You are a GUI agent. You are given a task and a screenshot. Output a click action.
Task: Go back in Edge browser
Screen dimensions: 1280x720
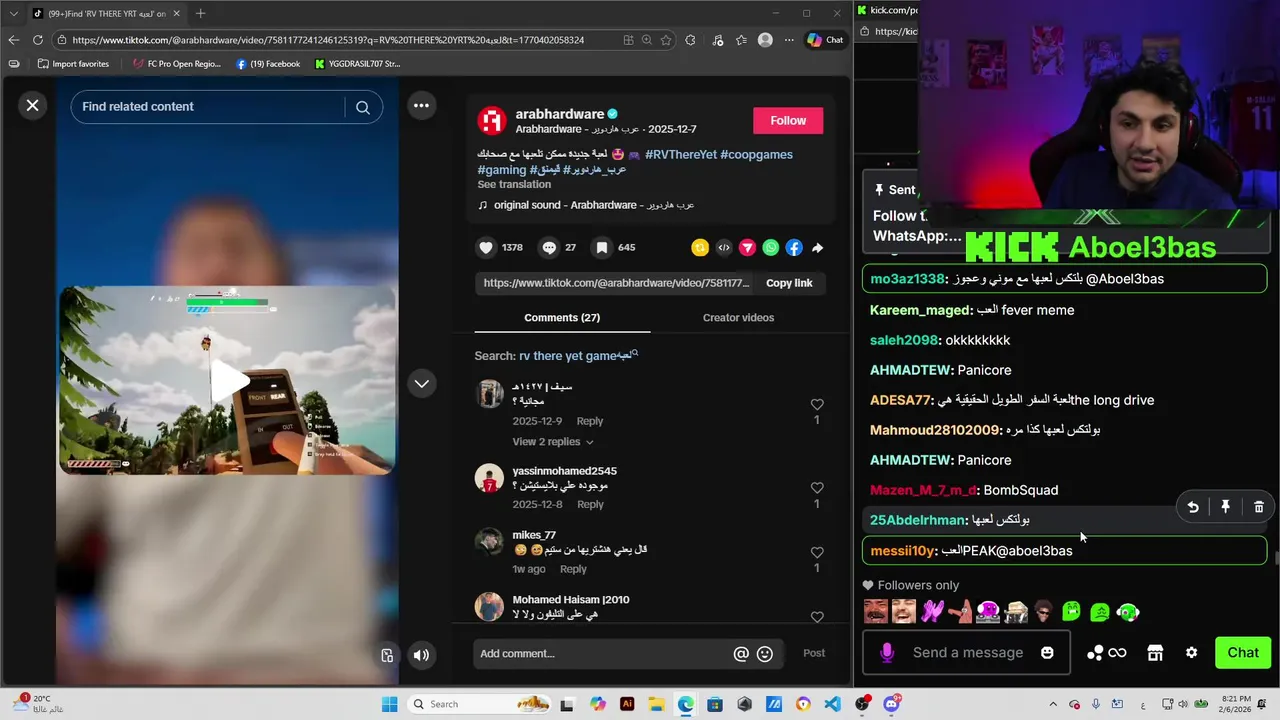pyautogui.click(x=13, y=40)
